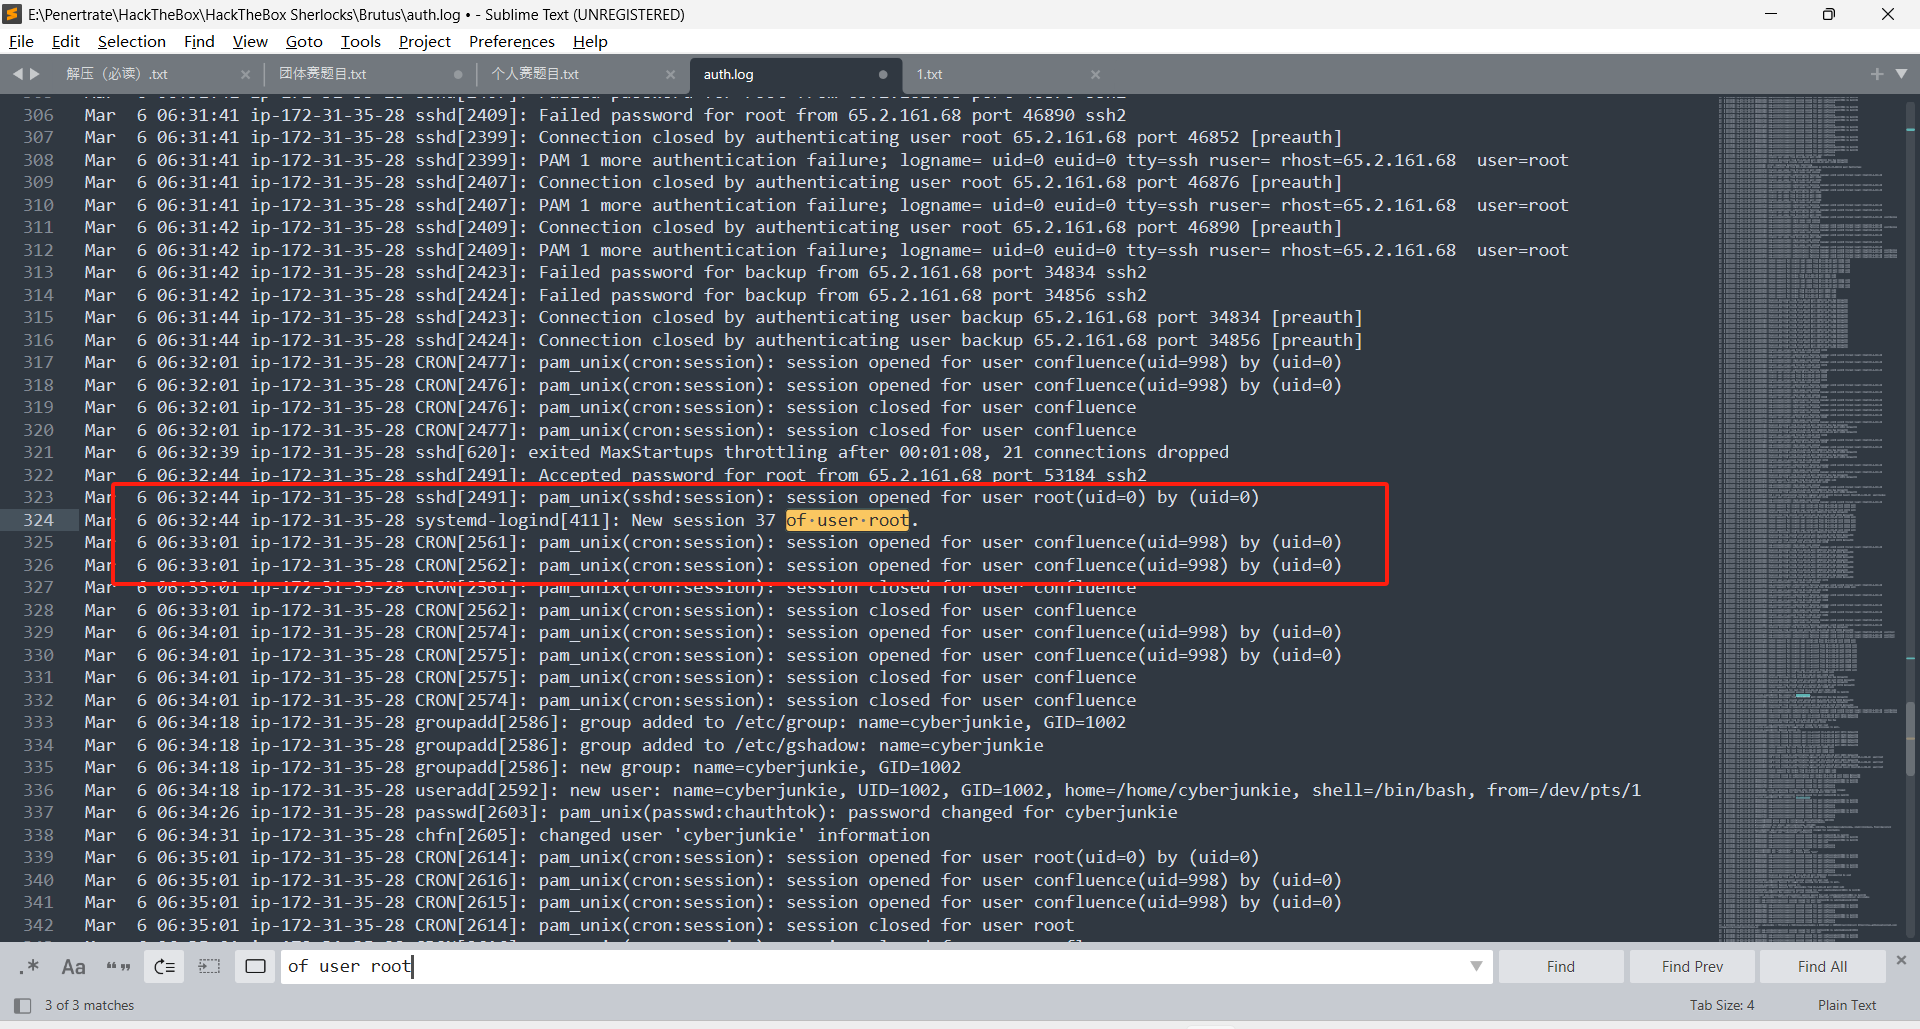Close the 1.txt tab

coord(1095,74)
